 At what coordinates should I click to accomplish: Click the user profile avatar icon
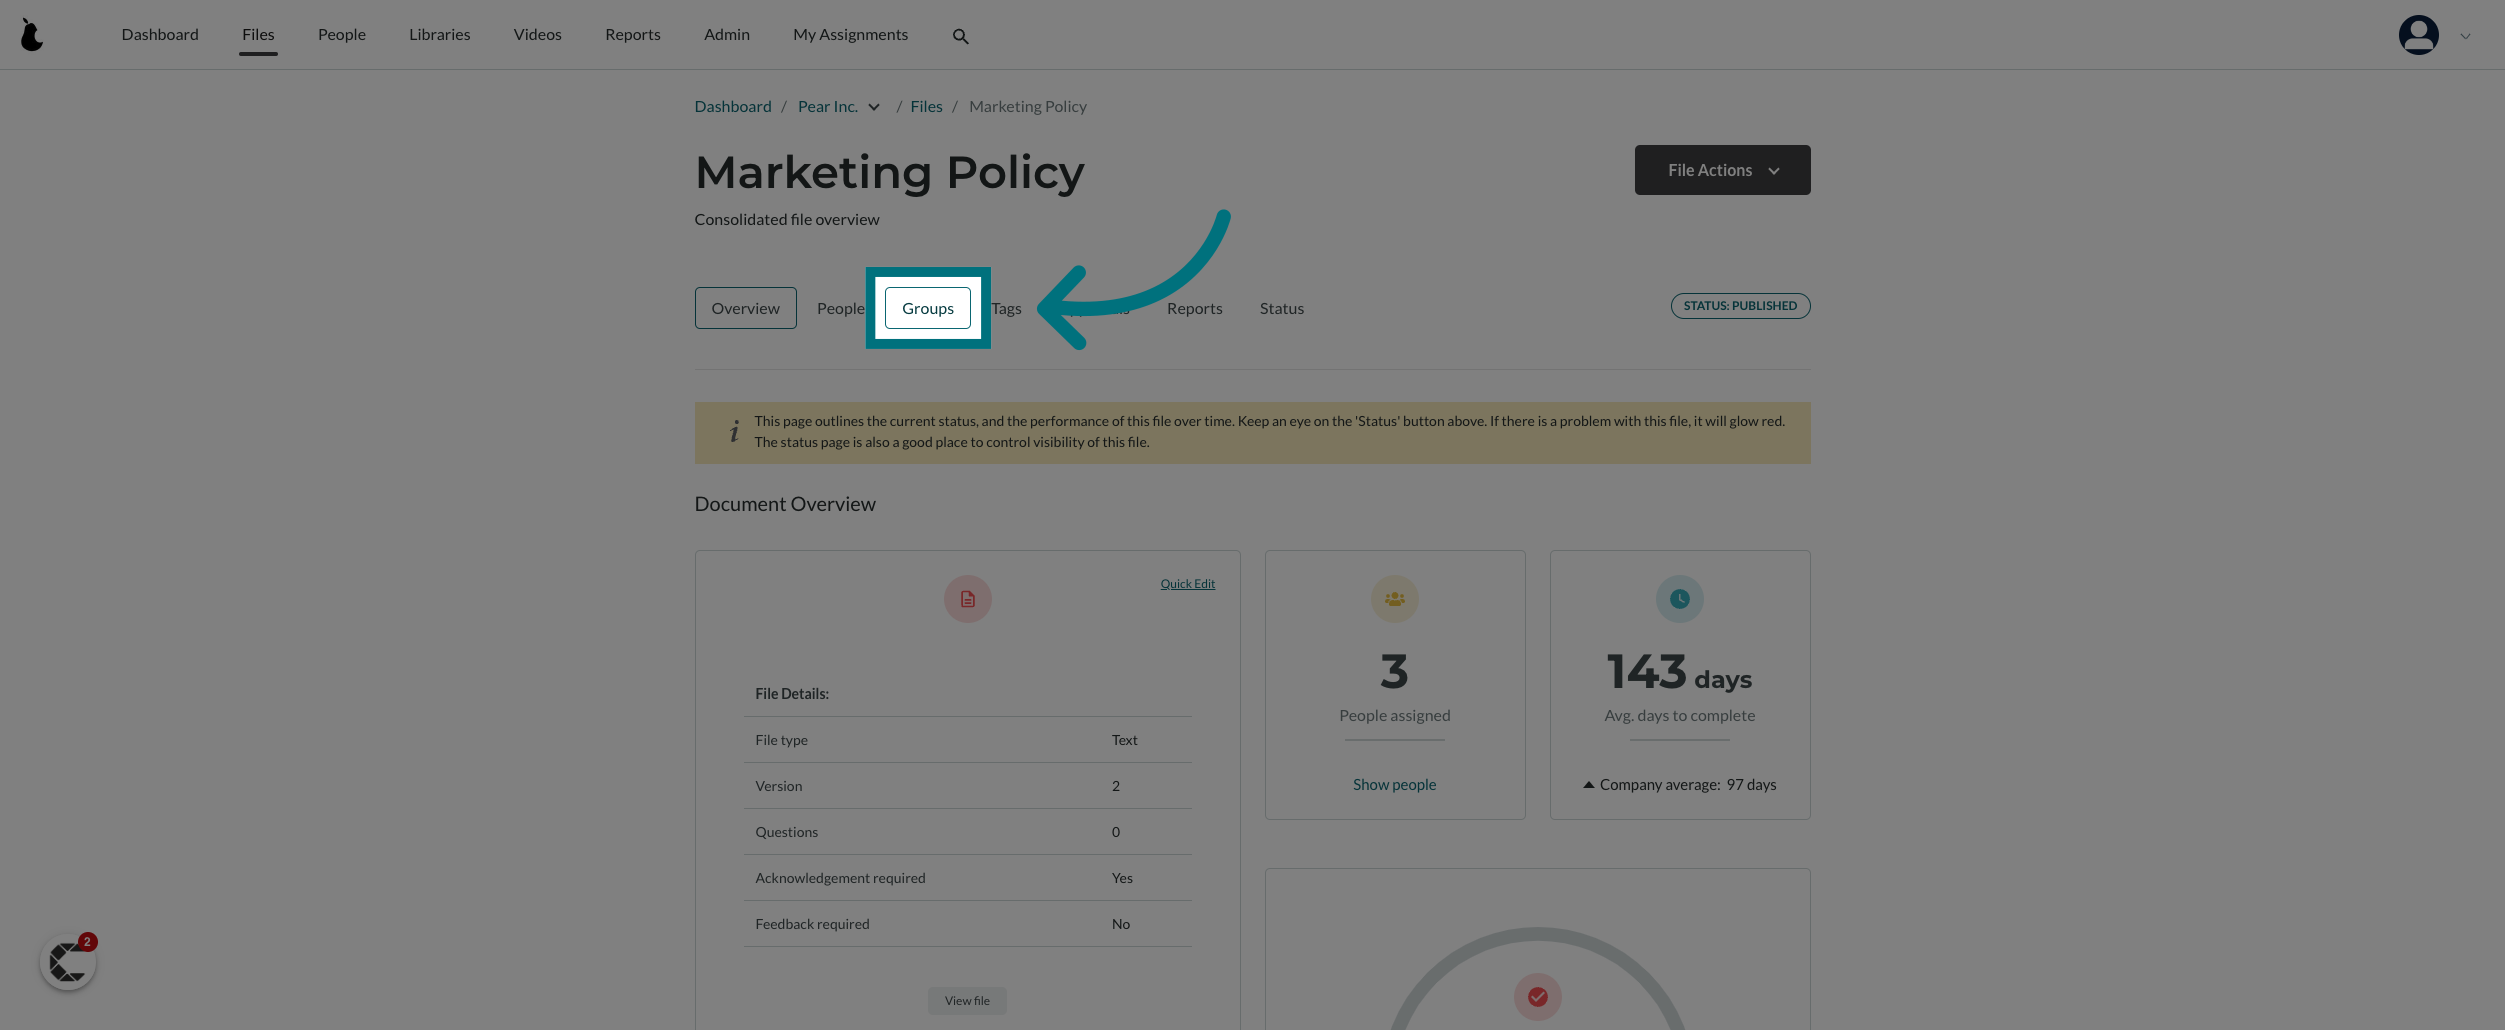tap(2418, 35)
